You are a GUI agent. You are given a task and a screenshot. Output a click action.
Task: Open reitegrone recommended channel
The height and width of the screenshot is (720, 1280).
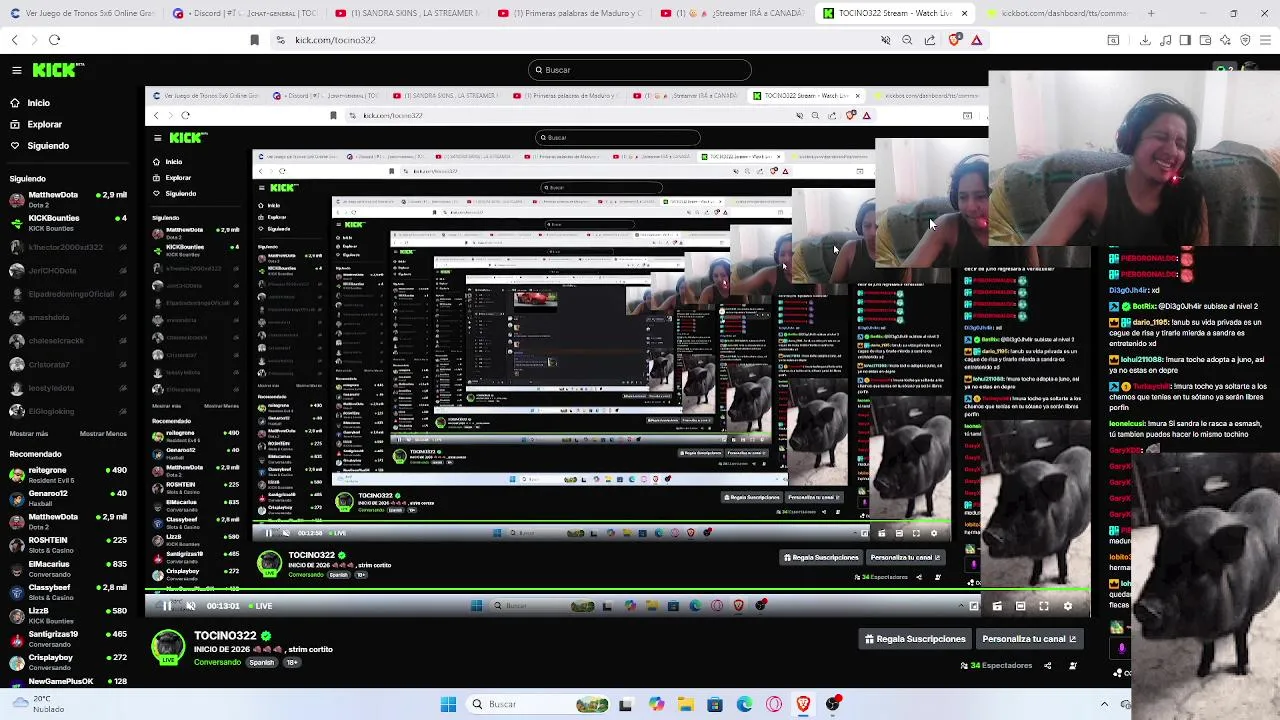66,474
